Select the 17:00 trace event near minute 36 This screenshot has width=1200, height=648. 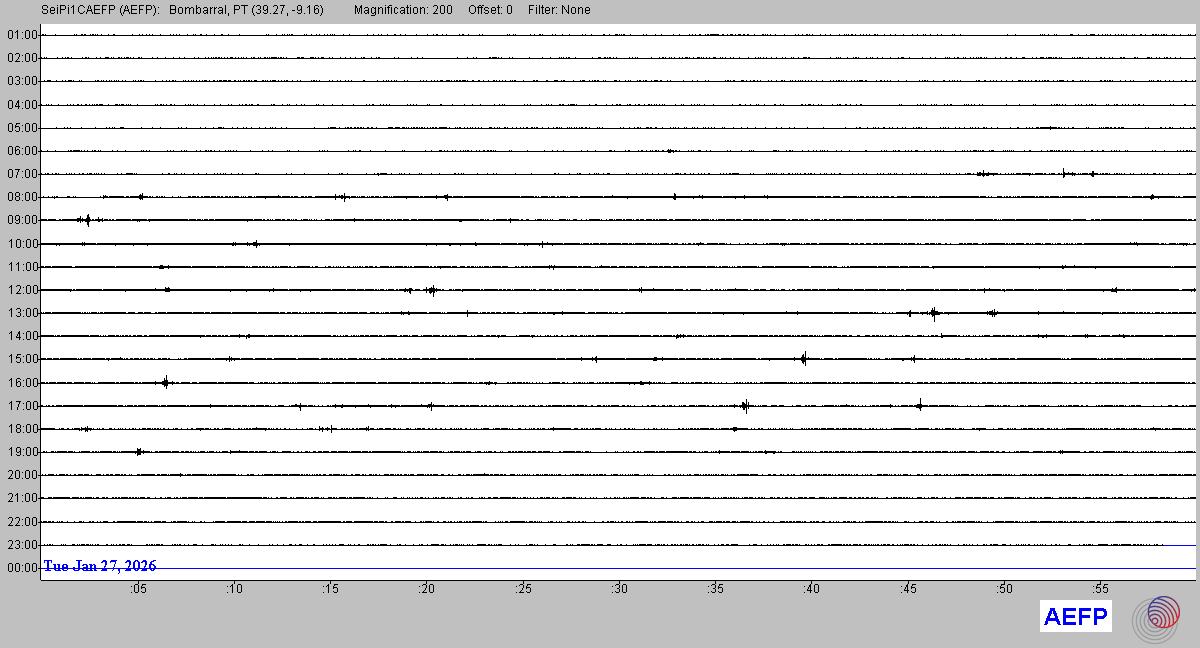(x=745, y=405)
